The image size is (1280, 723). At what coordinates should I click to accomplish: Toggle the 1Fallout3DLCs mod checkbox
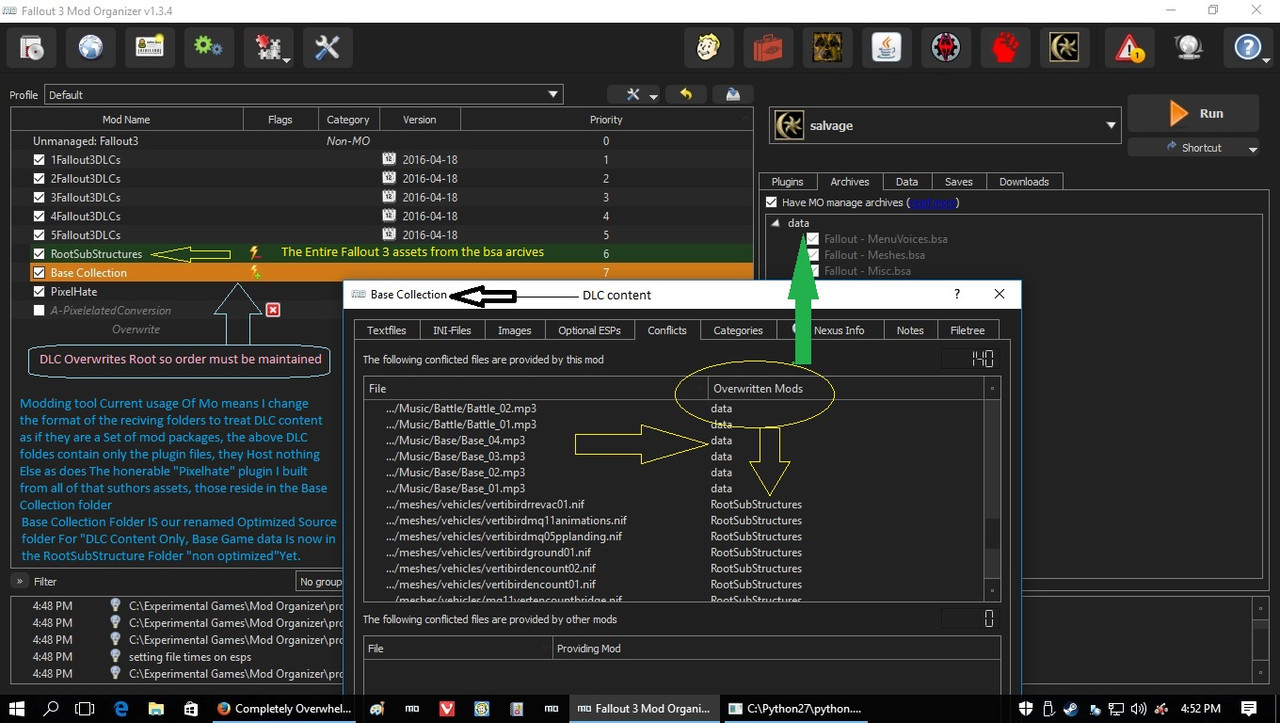[39, 160]
